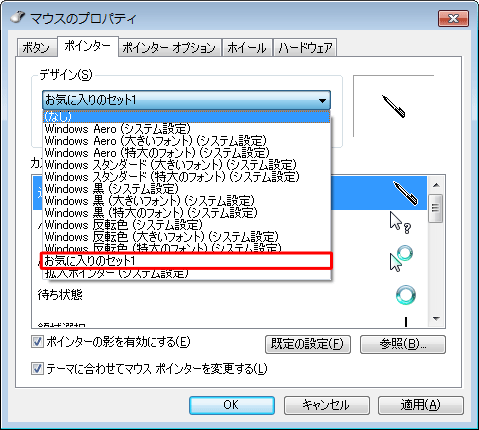Select the 待ち状態 busy ring cursor icon
Viewport: 479px width, 430px height.
click(x=406, y=295)
